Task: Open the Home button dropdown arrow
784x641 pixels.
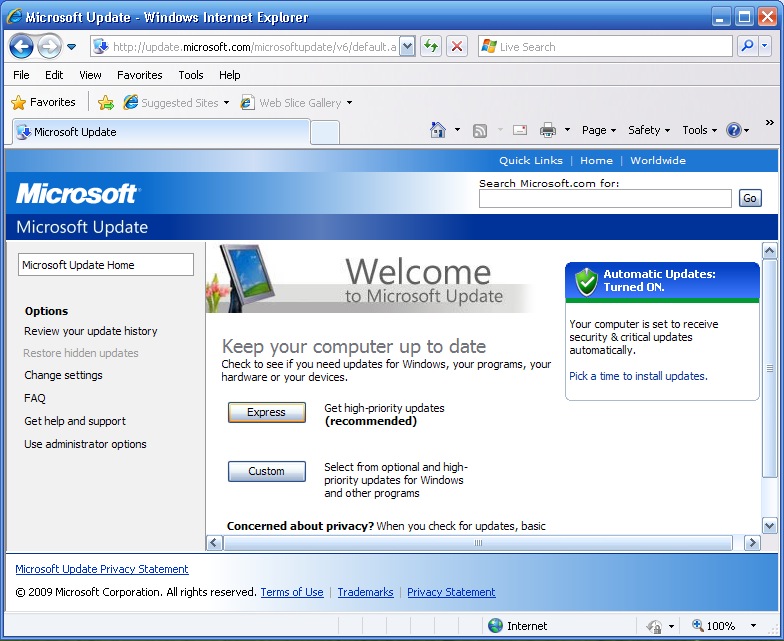Action: point(457,130)
